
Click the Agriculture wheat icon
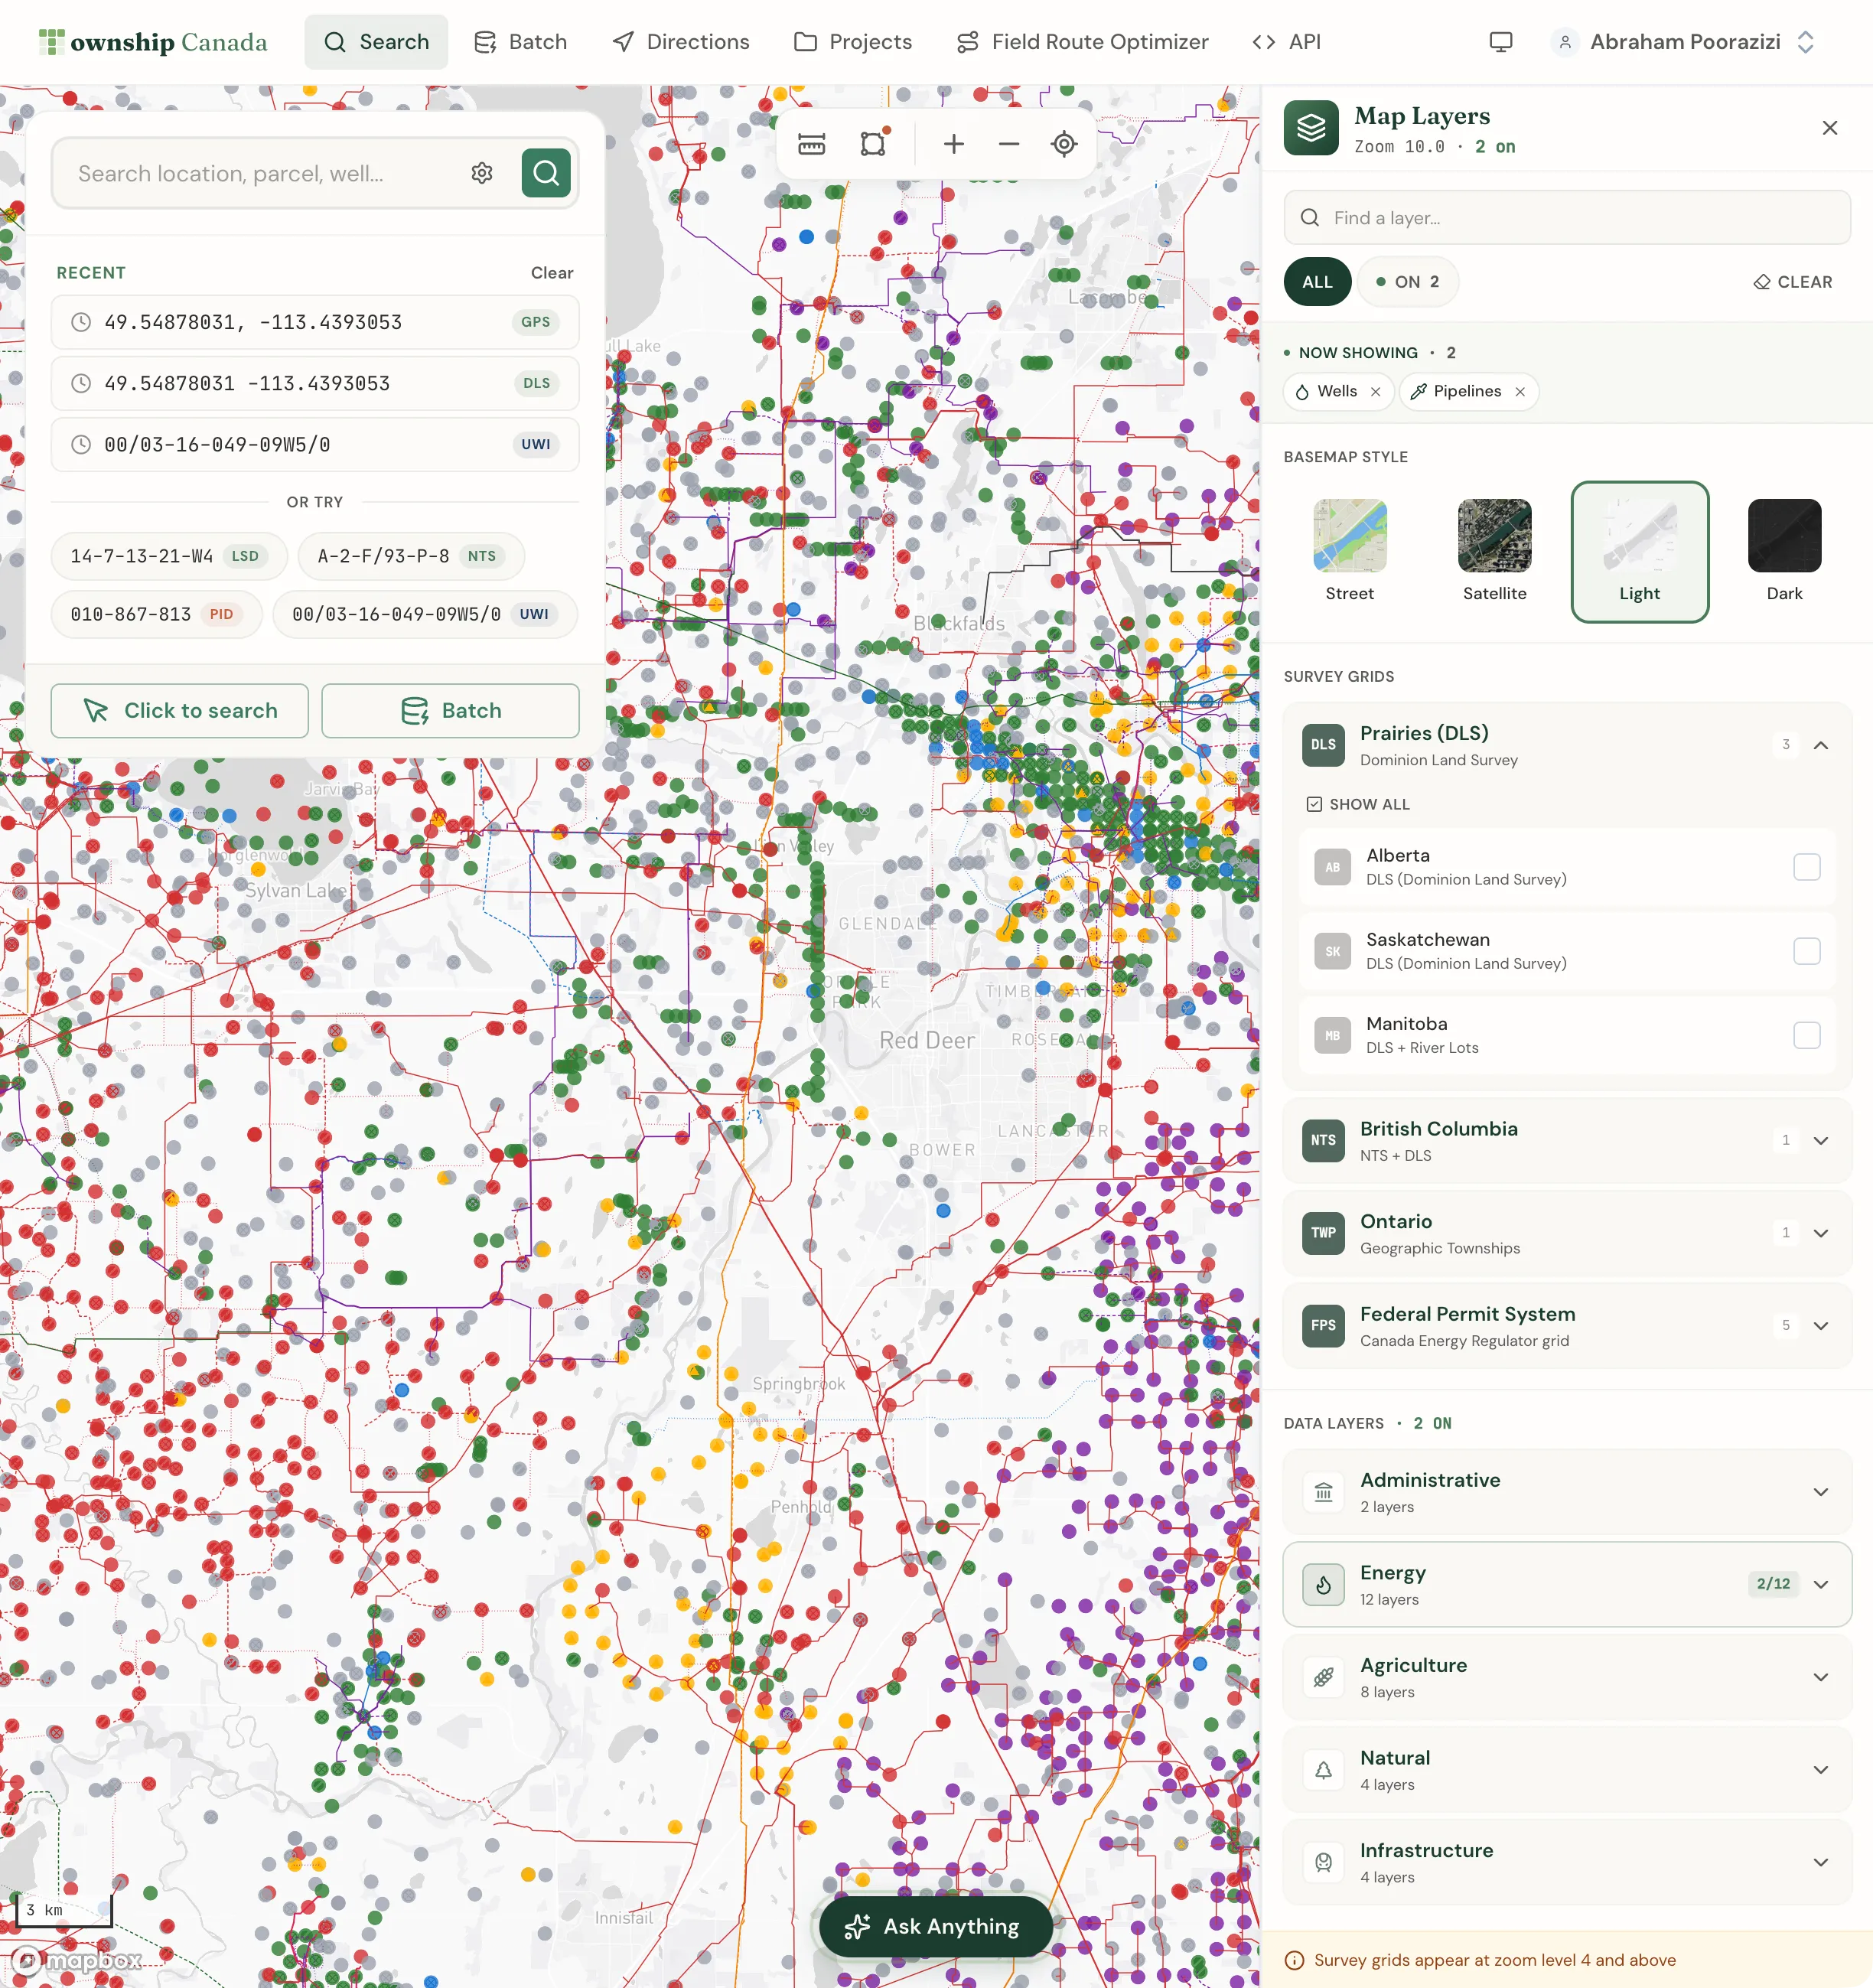pyautogui.click(x=1323, y=1677)
